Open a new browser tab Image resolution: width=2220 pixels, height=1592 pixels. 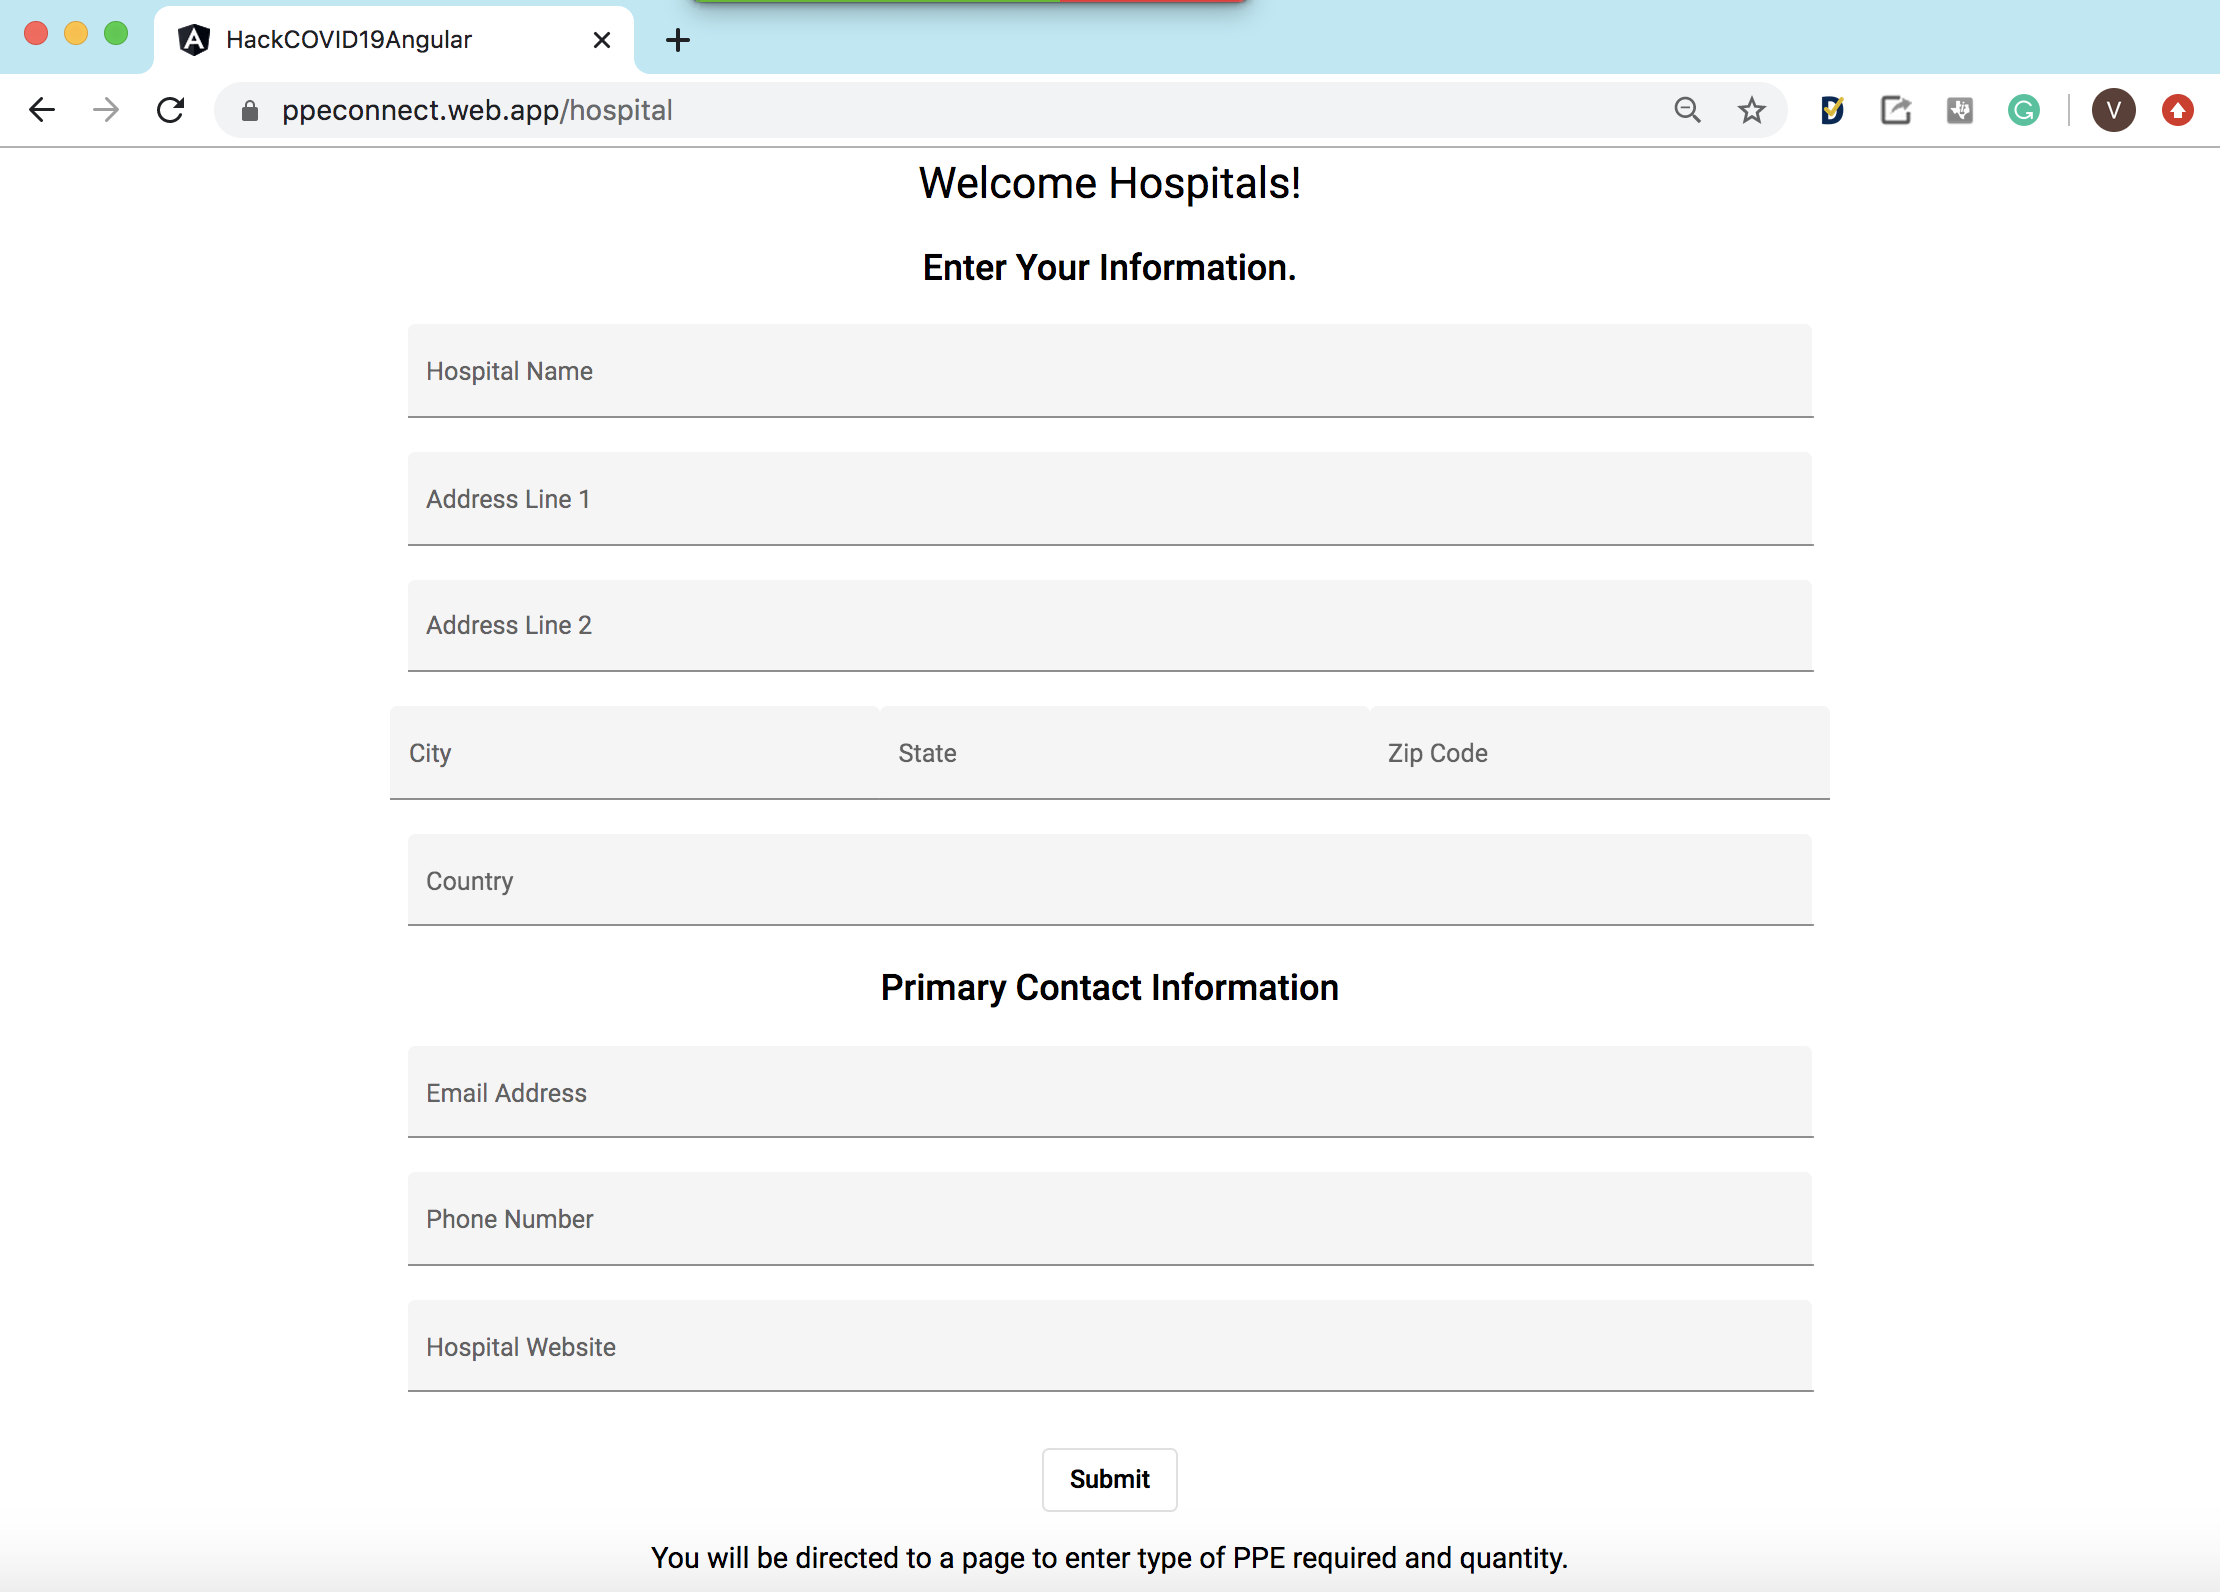coord(678,40)
